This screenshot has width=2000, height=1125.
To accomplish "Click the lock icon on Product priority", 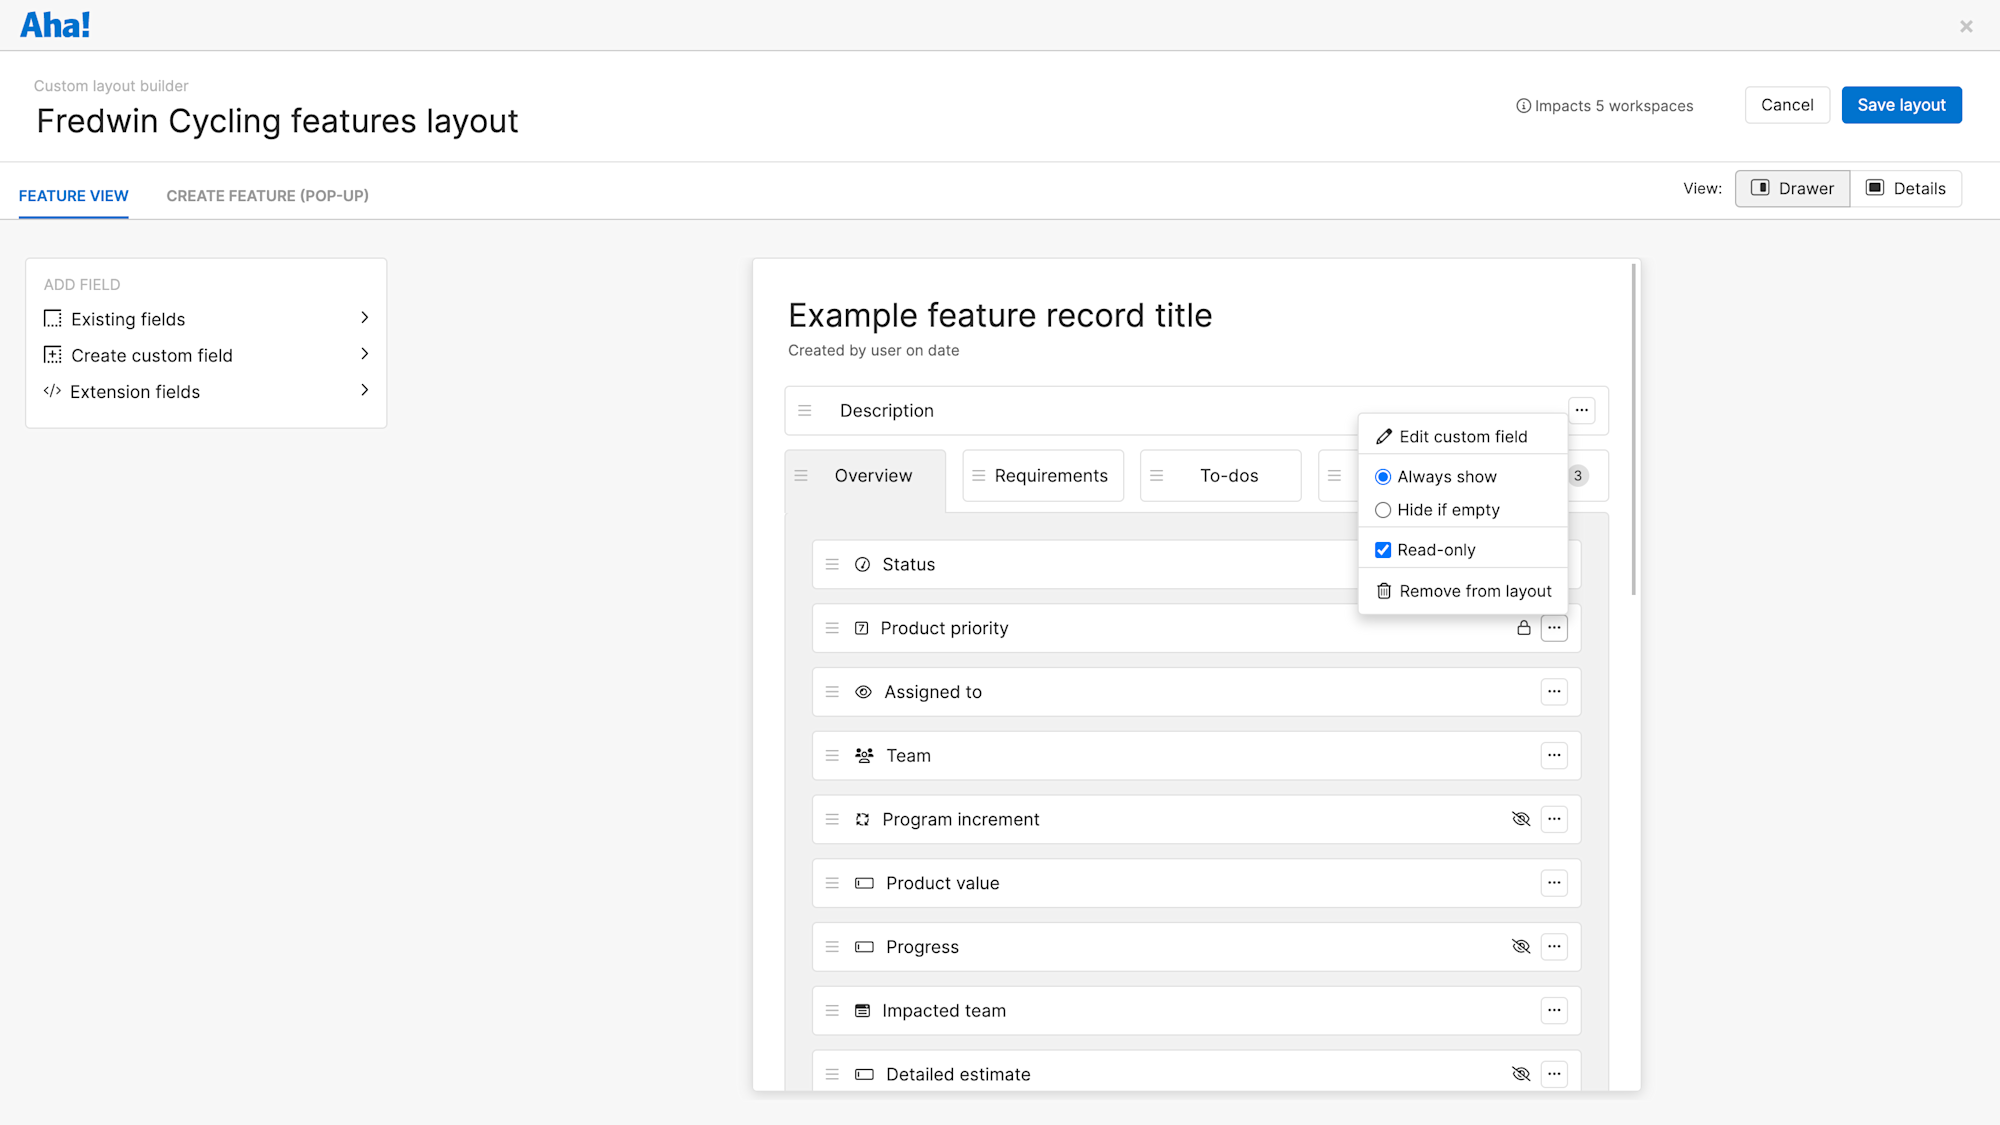I will pos(1523,628).
